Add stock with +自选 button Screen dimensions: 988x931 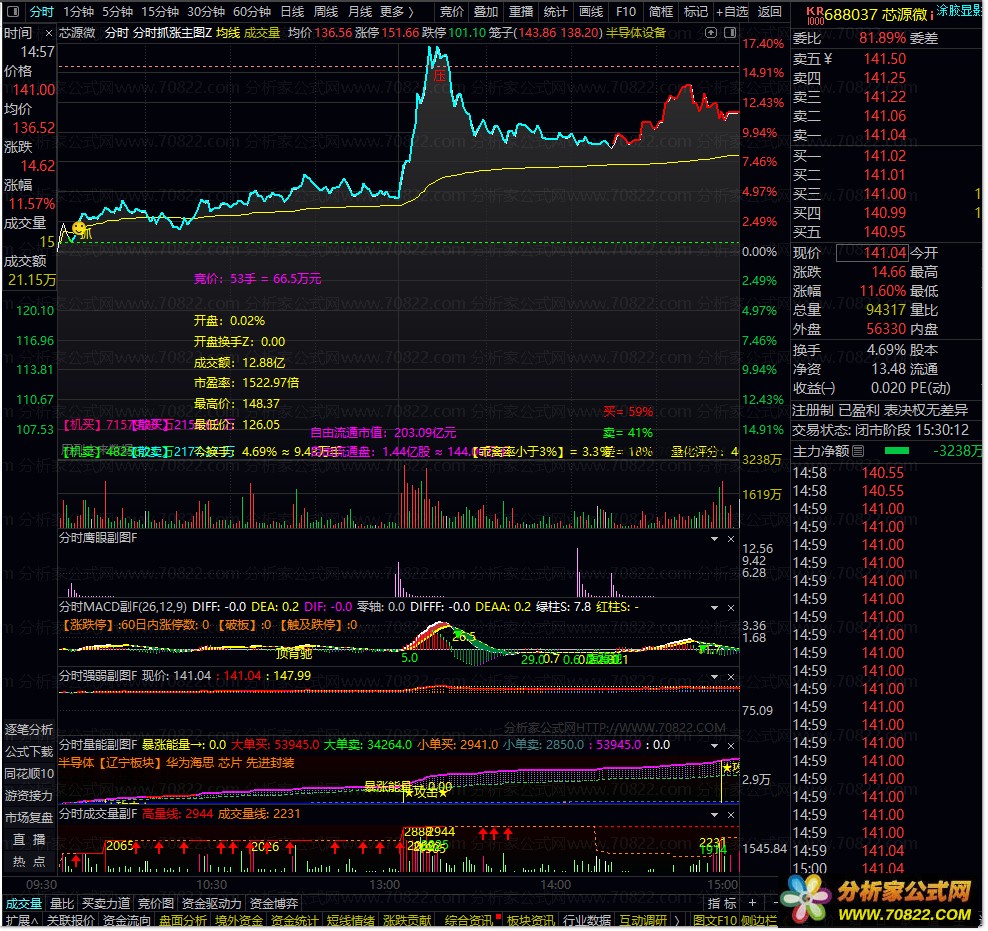coord(733,12)
